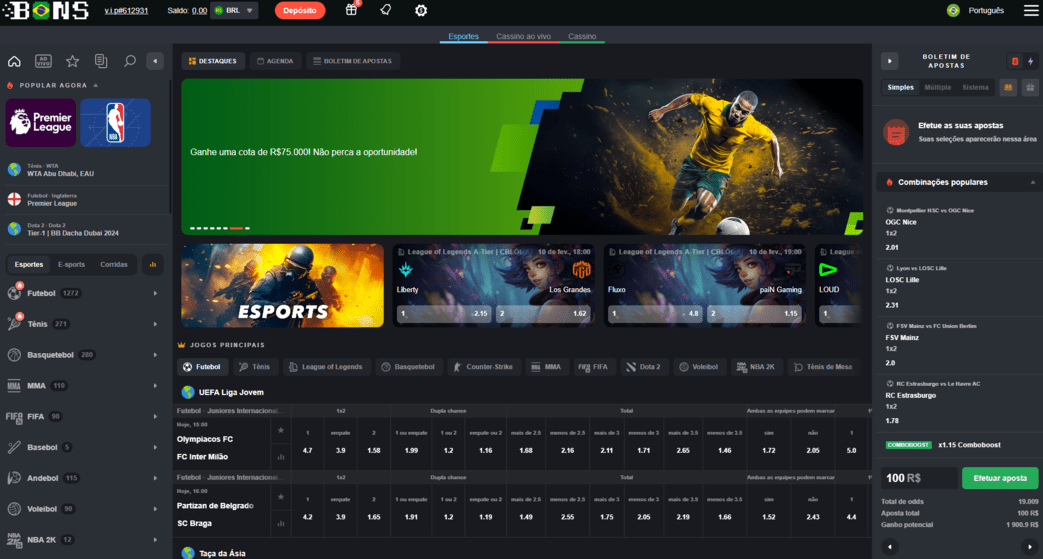Open Português language selector
1043x559 pixels.
pyautogui.click(x=975, y=11)
